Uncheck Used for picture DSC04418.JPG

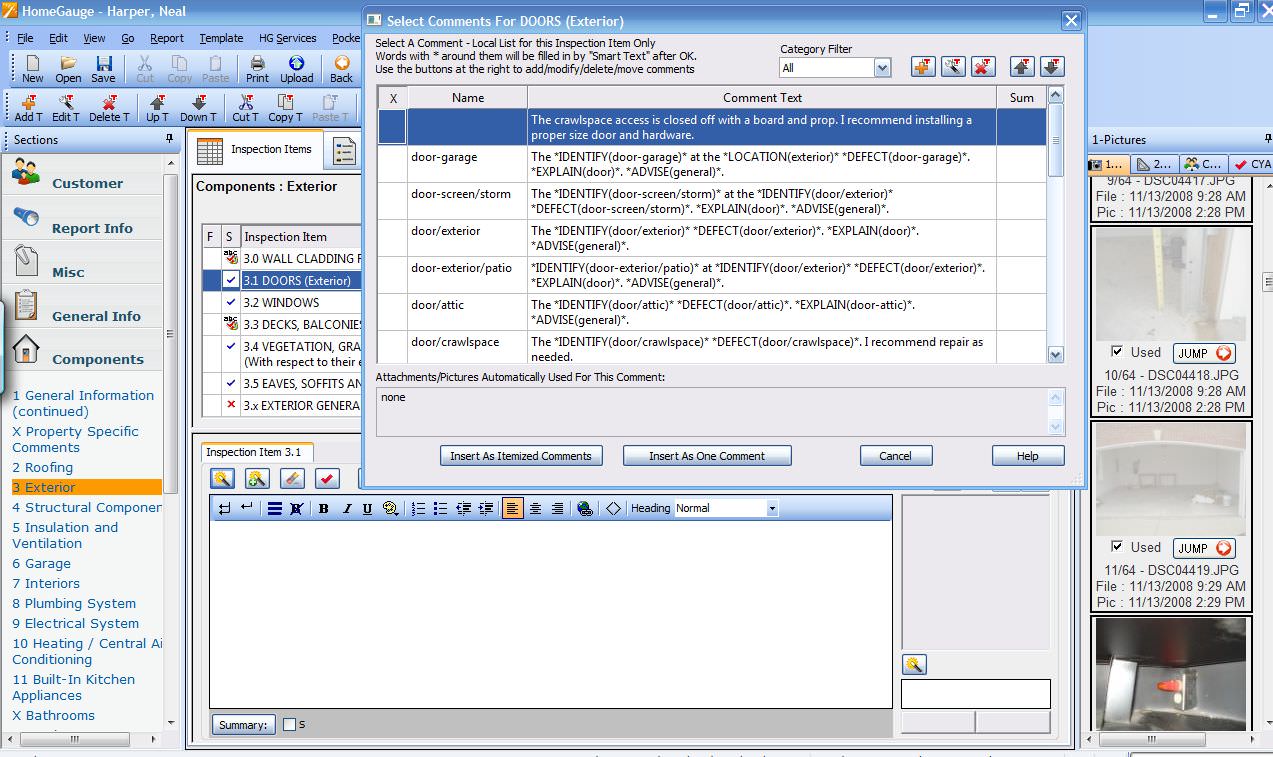click(1116, 353)
